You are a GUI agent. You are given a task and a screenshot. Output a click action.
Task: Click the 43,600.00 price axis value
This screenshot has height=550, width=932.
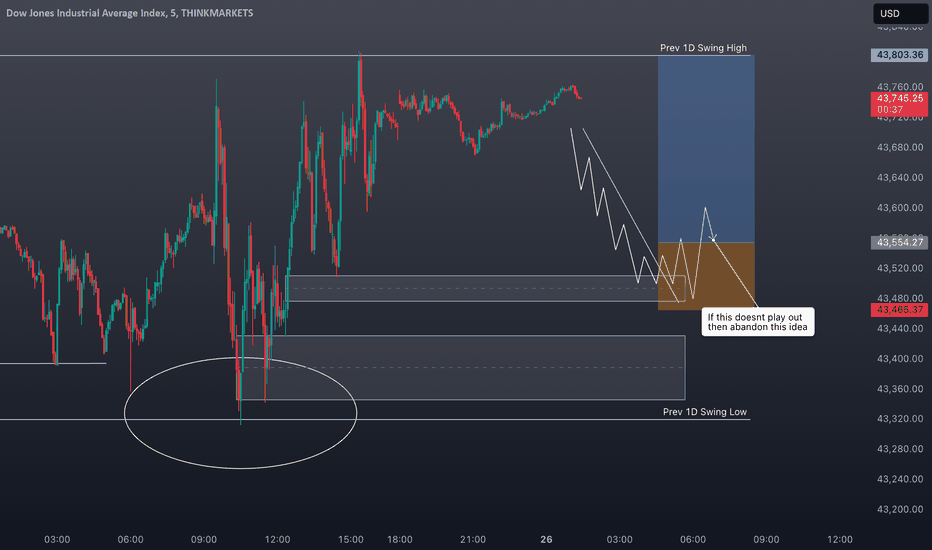tap(900, 208)
